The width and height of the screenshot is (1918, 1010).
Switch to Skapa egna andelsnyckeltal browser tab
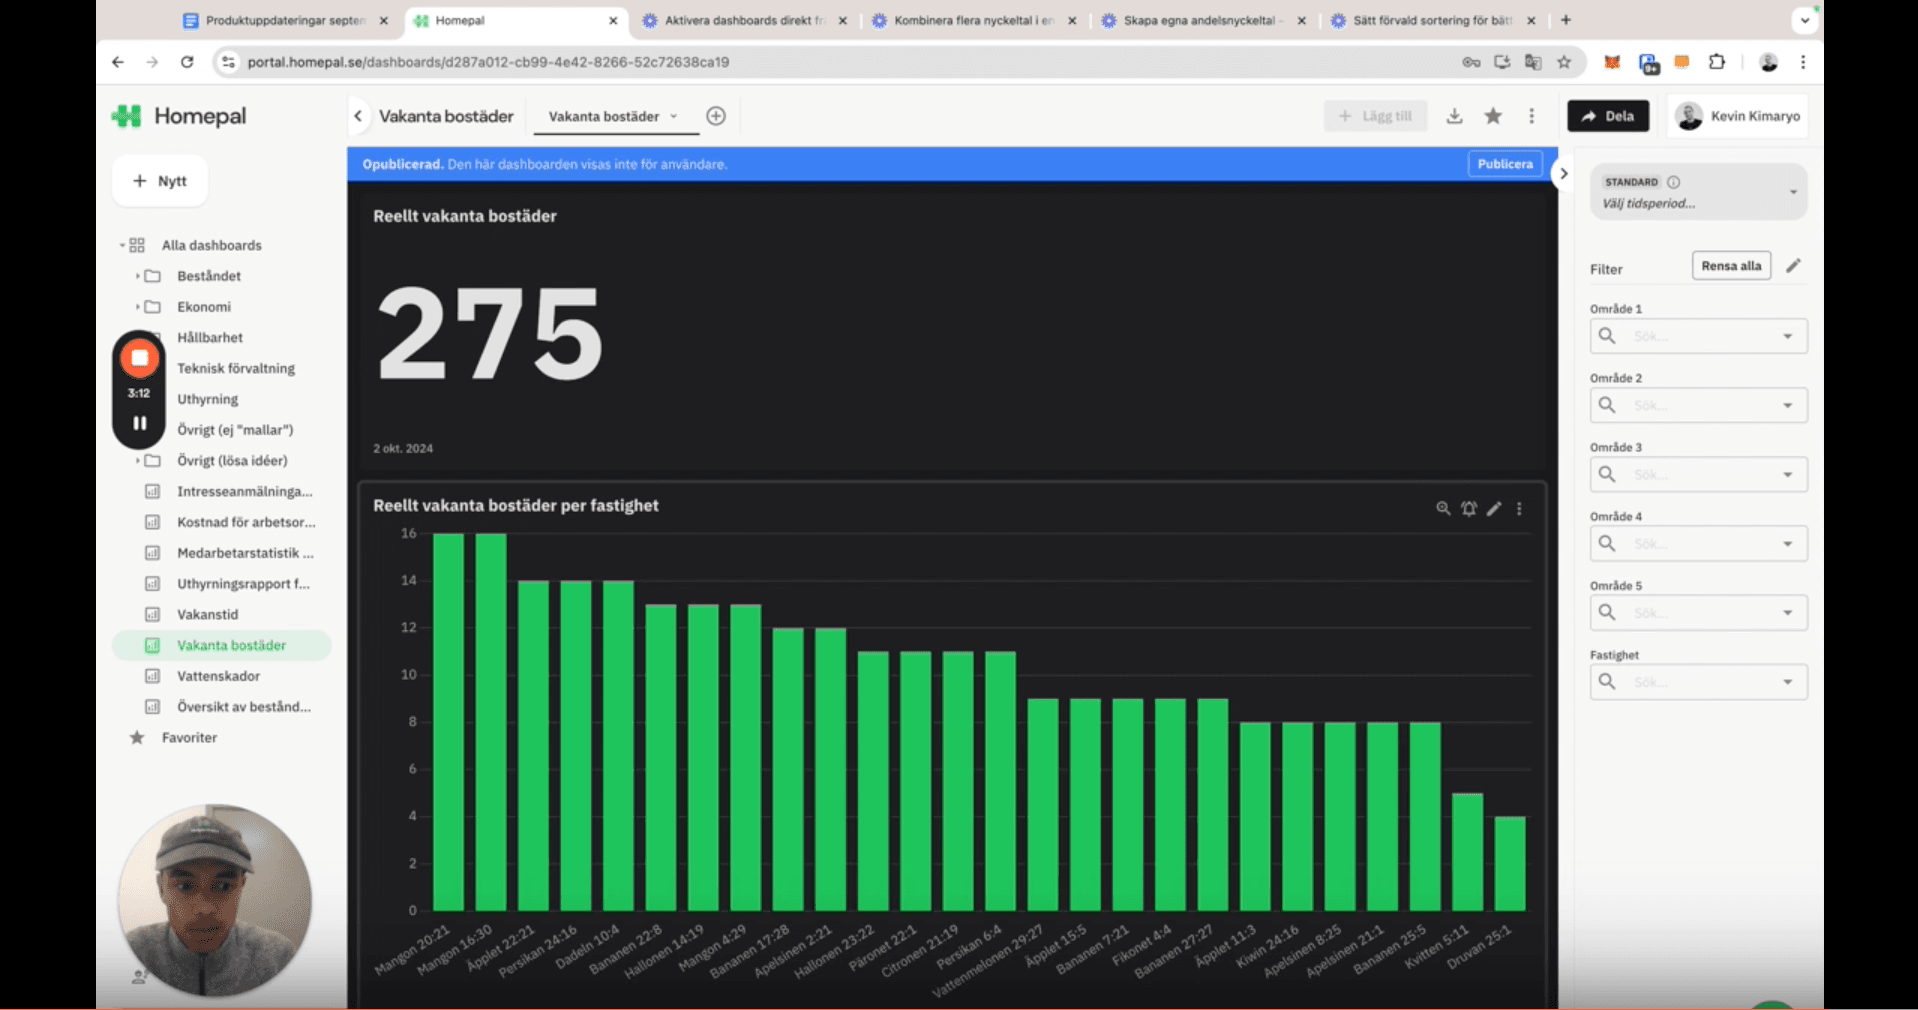1203,20
